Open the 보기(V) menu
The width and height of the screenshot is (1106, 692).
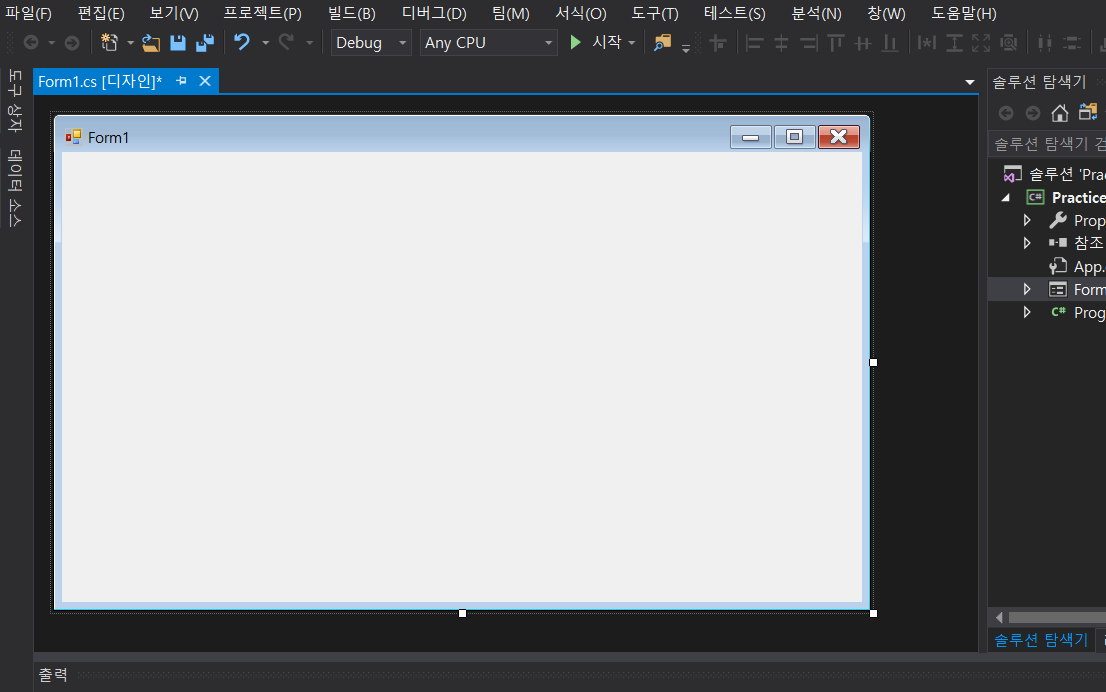point(174,13)
